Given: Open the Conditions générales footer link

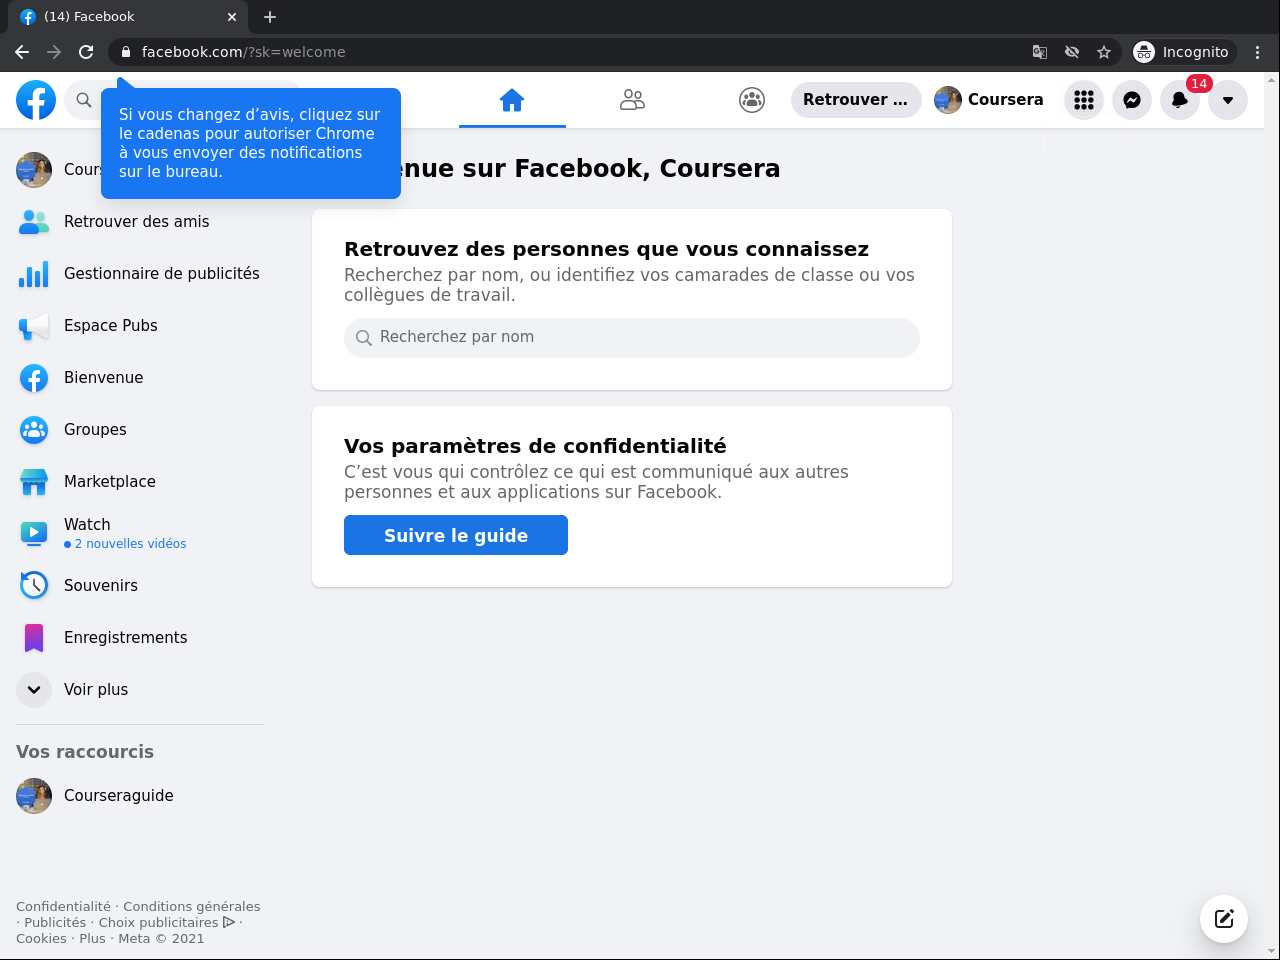Looking at the screenshot, I should click(x=192, y=907).
